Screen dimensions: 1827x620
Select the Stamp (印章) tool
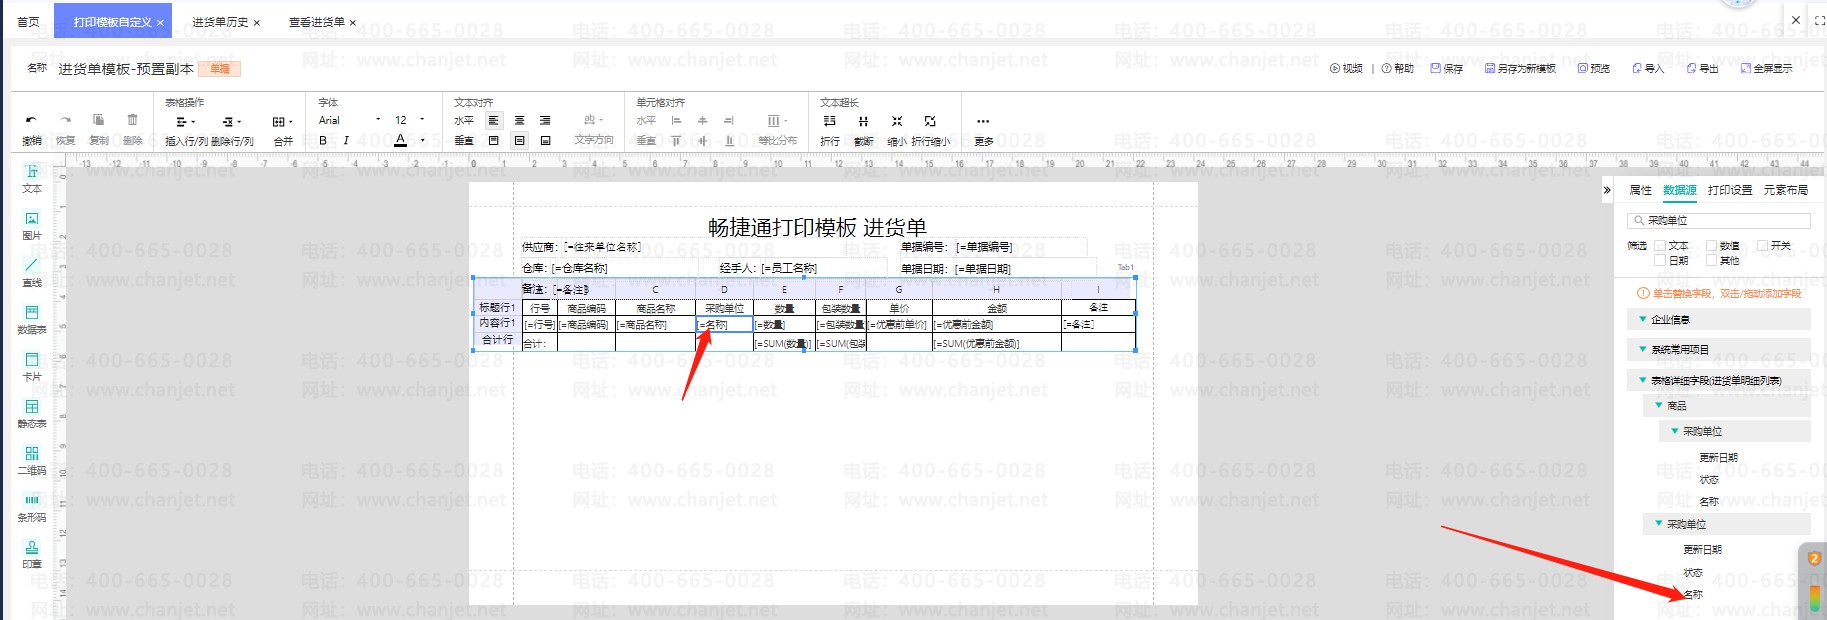(x=32, y=555)
